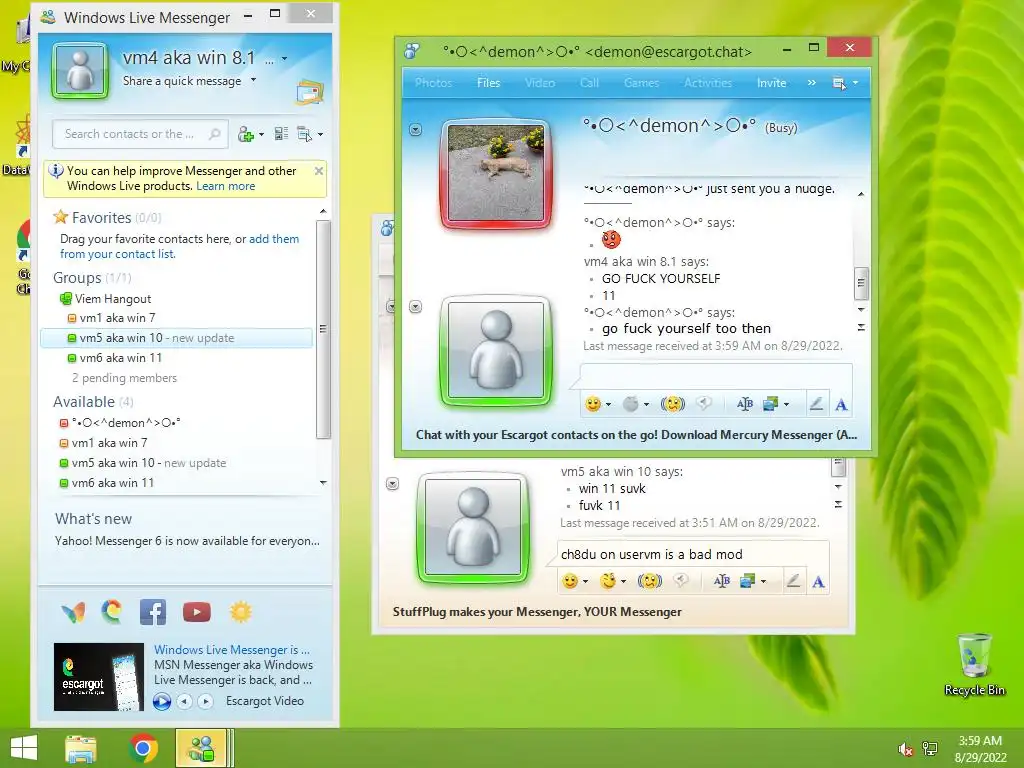Change background picture in demon chat
Viewport: 1024px width, 768px height.
click(771, 404)
